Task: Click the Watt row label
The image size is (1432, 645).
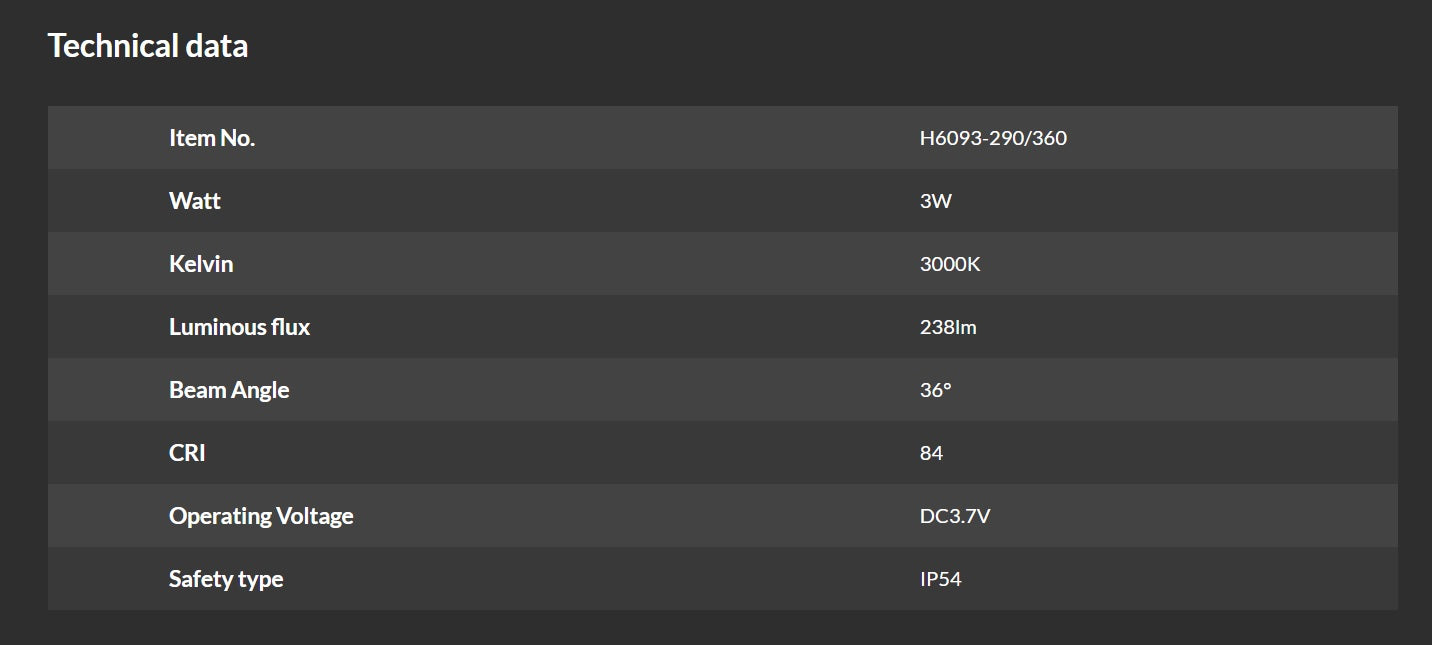Action: pos(195,201)
